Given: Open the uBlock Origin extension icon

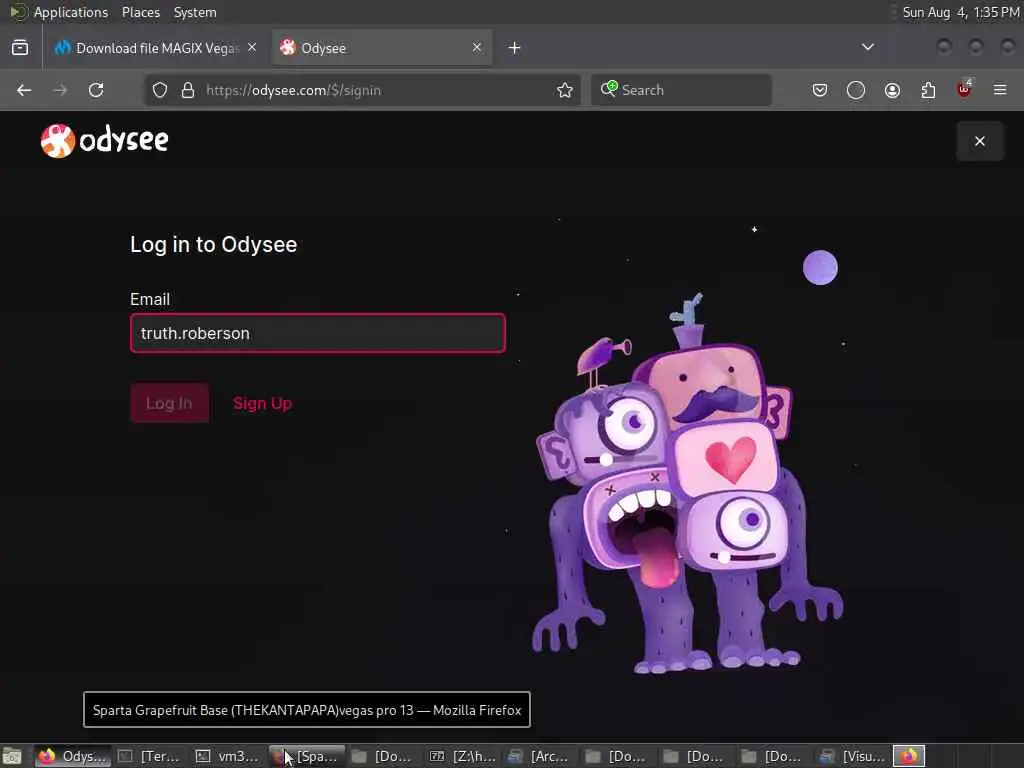Looking at the screenshot, I should pos(964,89).
